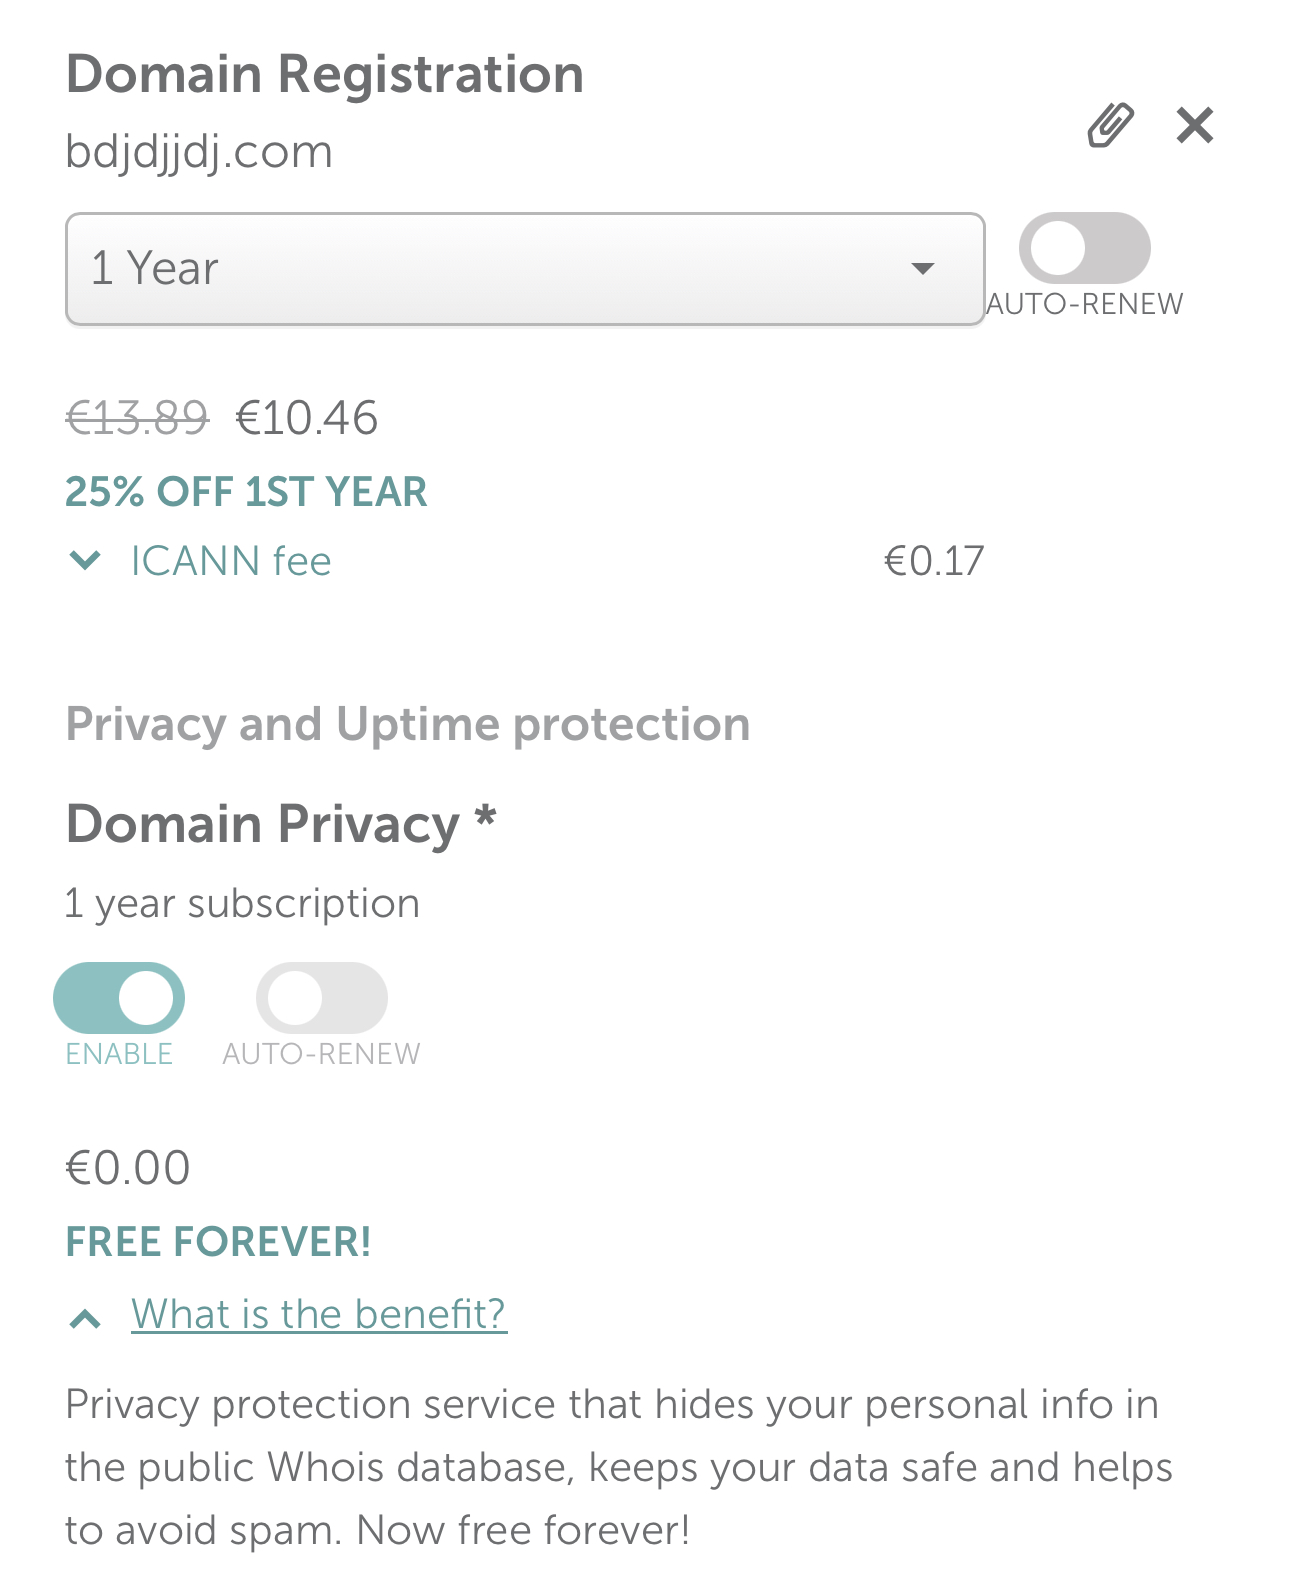
Task: Click the Privacy and Uptime protection heading
Action: point(408,724)
